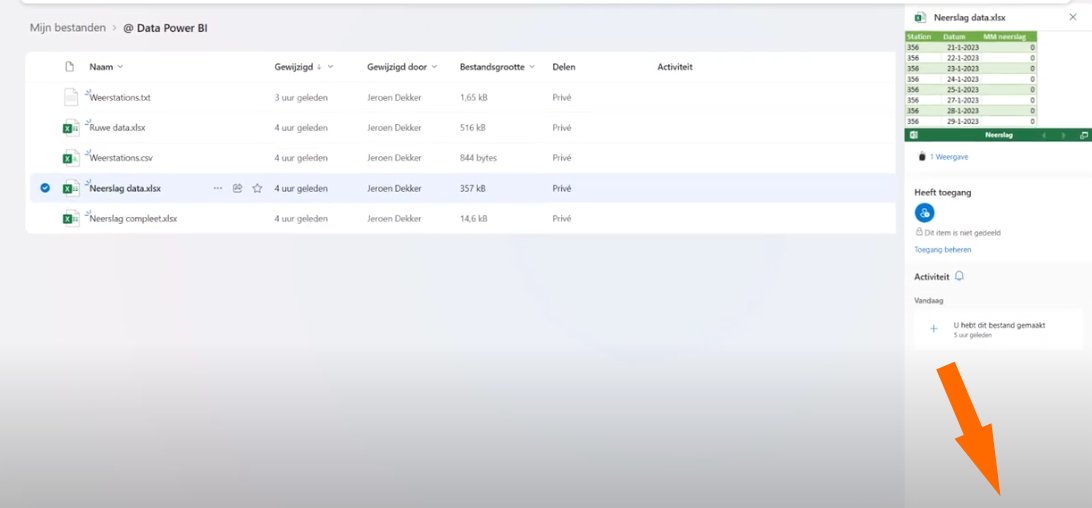Select the Neerslag sheet tab in preview
Viewport: 1092px width, 508px height.
click(998, 135)
